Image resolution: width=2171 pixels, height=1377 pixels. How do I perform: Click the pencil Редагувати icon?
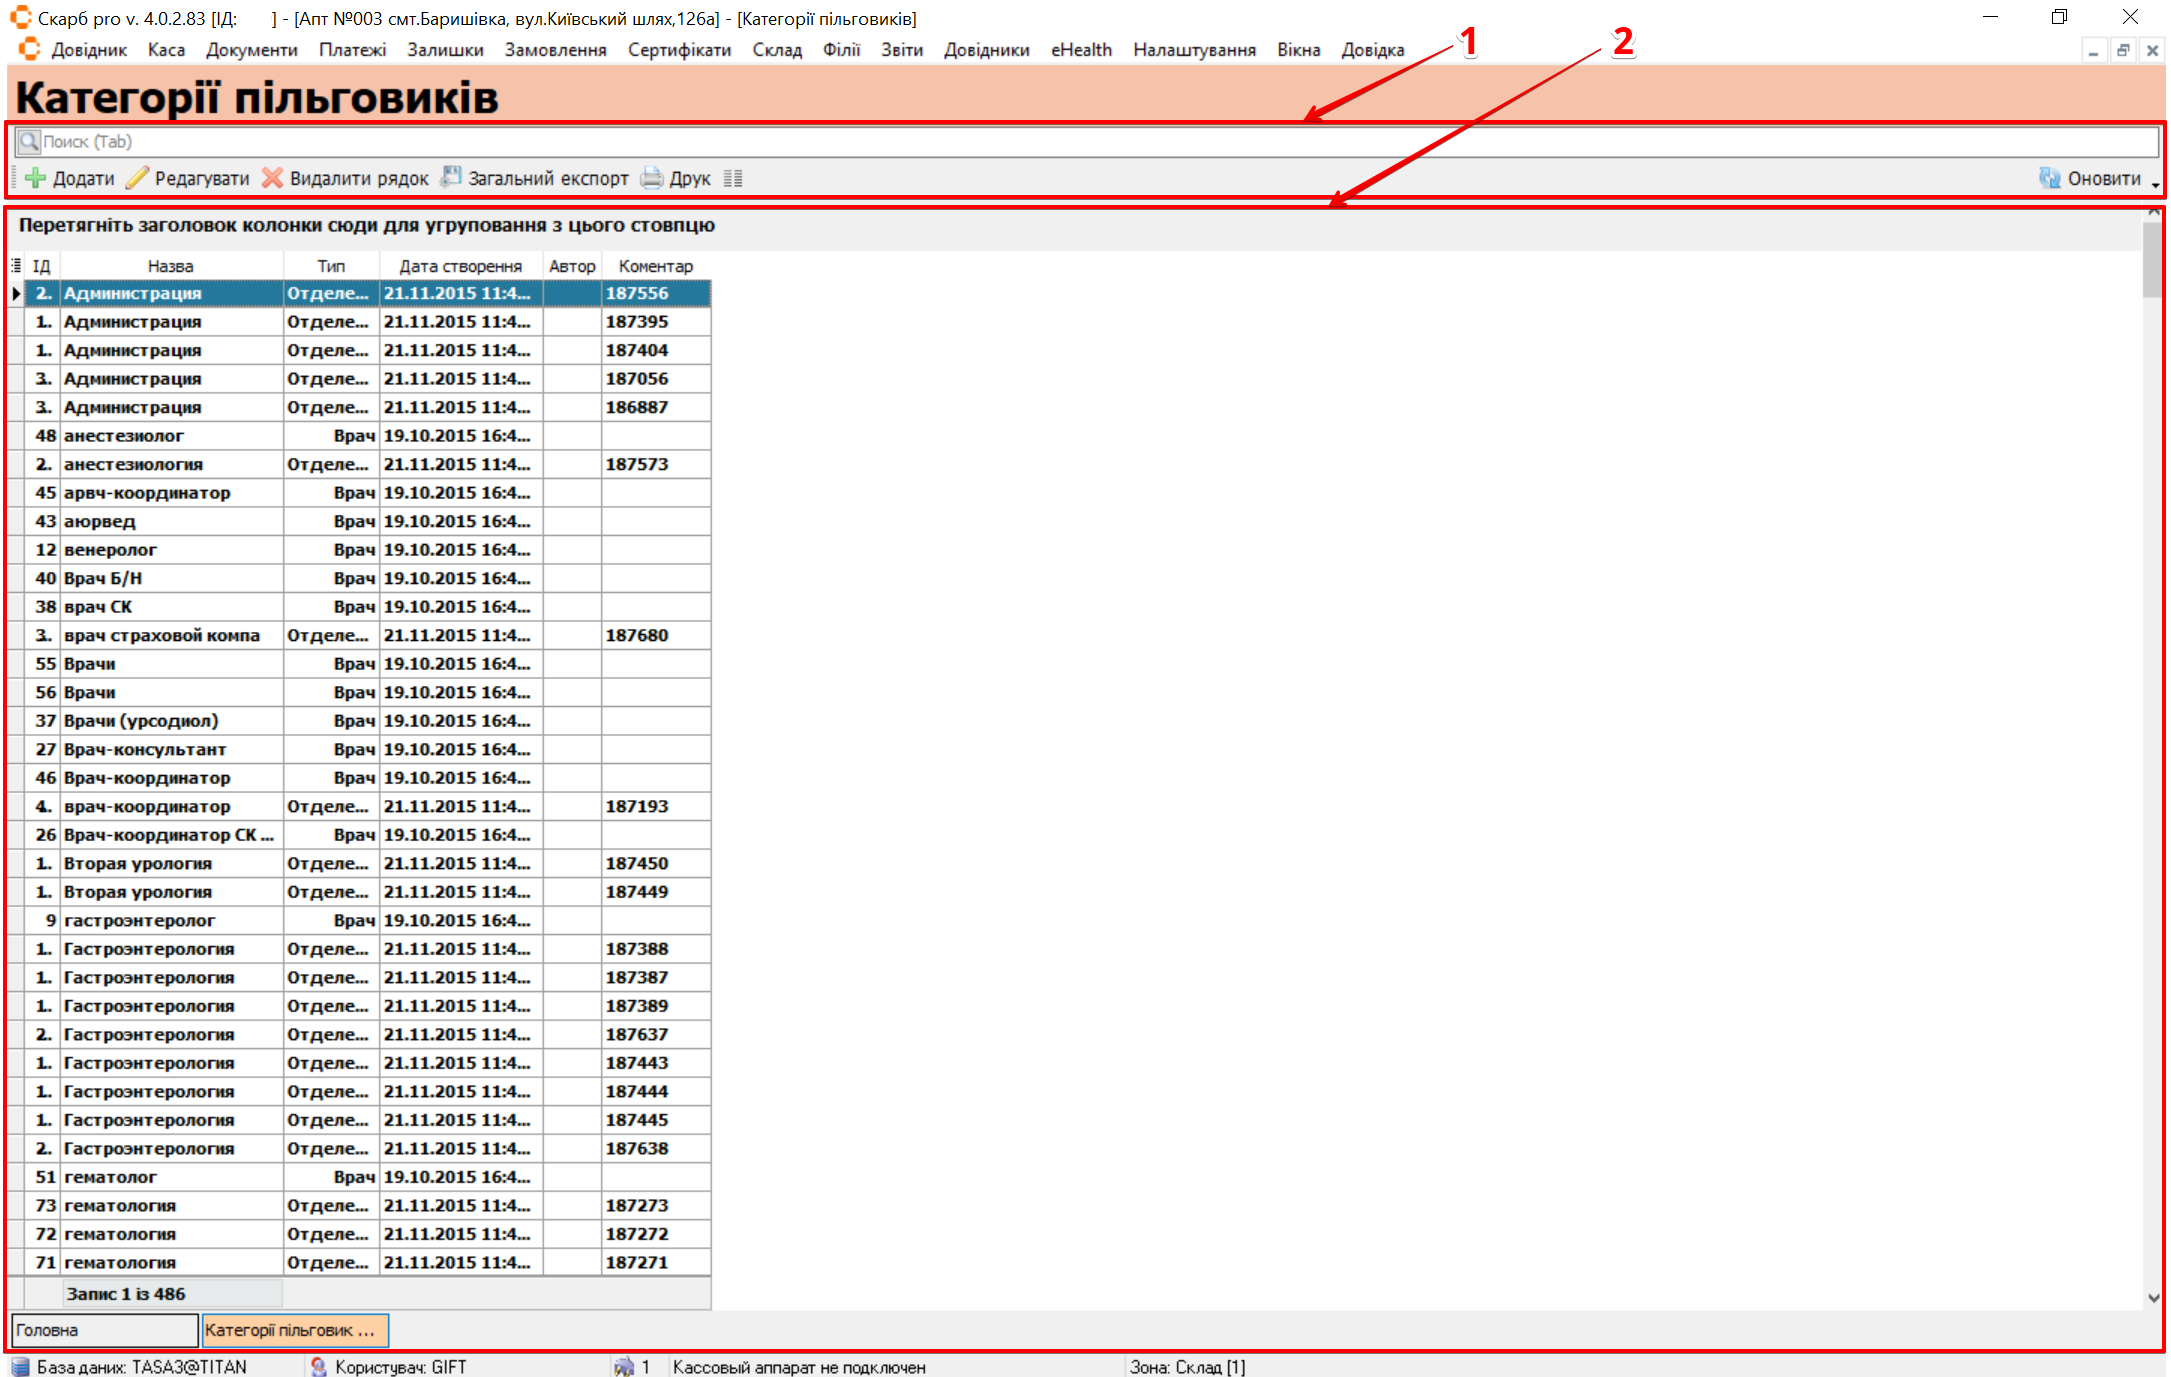pyautogui.click(x=137, y=179)
